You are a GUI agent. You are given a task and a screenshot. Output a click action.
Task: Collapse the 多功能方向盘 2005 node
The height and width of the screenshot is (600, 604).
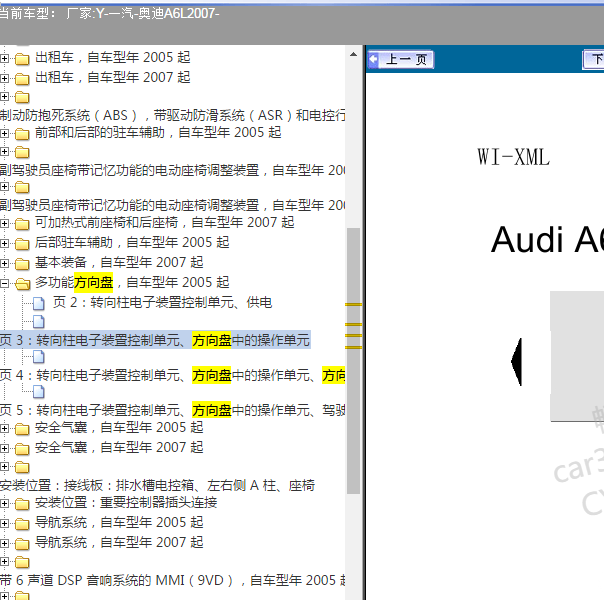(4, 283)
